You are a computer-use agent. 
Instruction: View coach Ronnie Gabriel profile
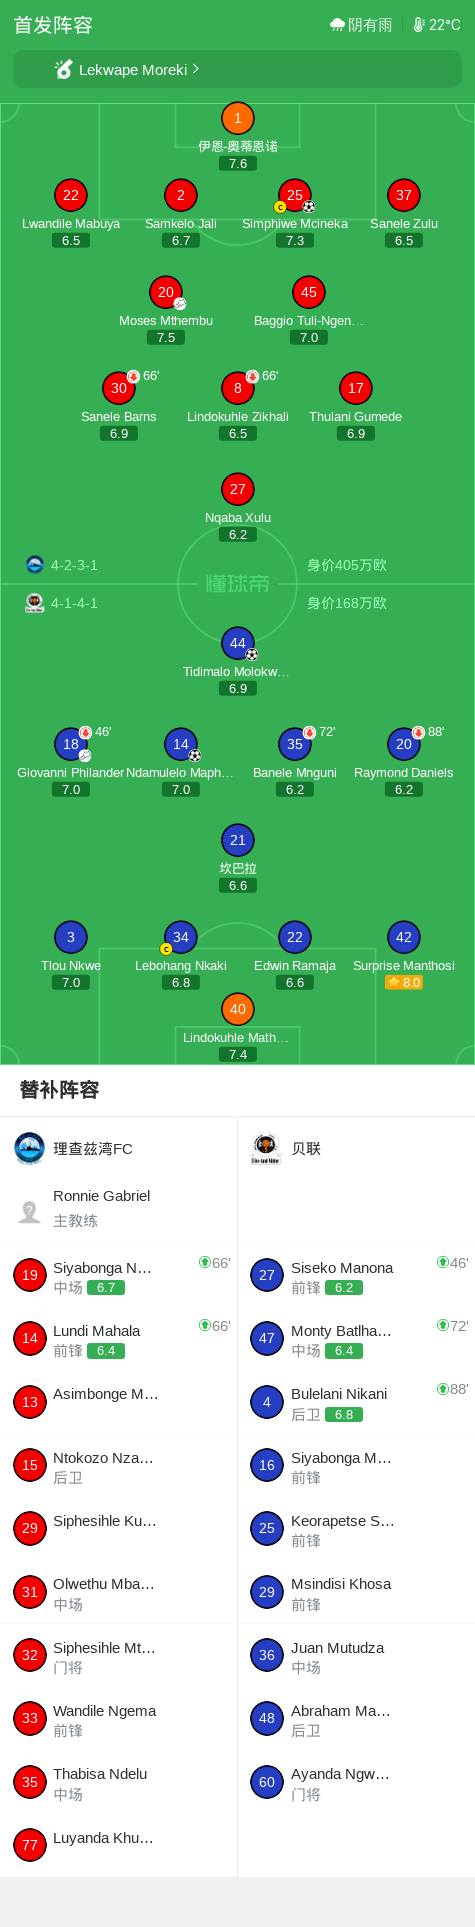118,1208
